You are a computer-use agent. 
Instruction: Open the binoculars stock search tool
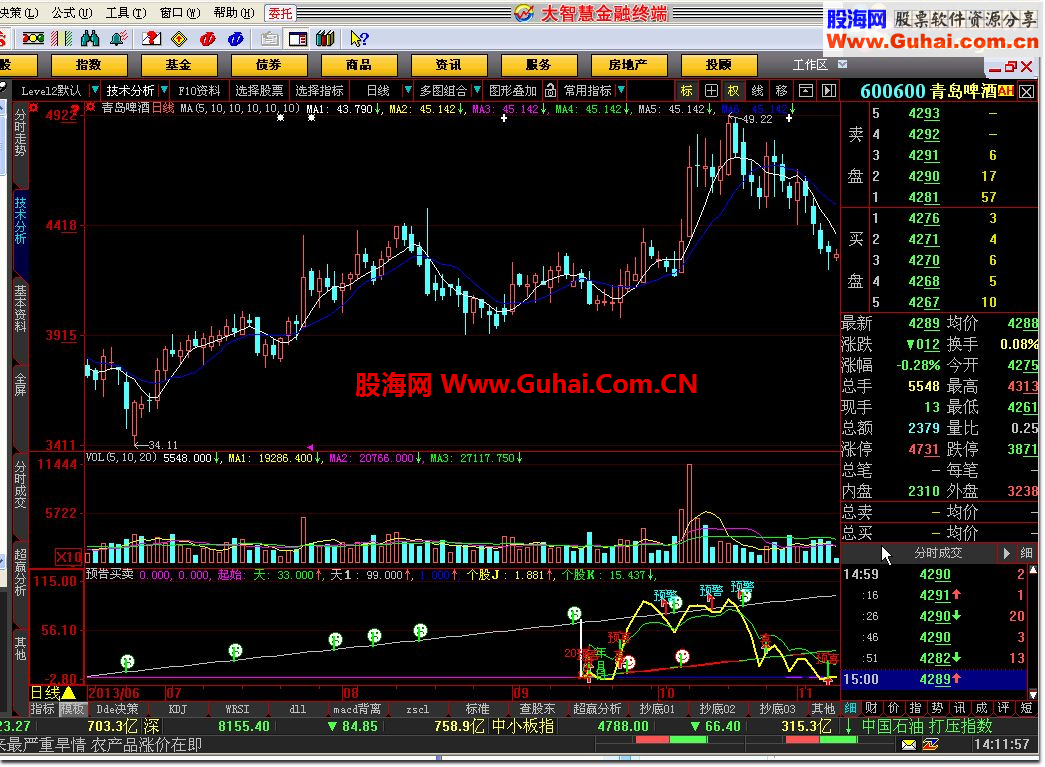pos(90,37)
